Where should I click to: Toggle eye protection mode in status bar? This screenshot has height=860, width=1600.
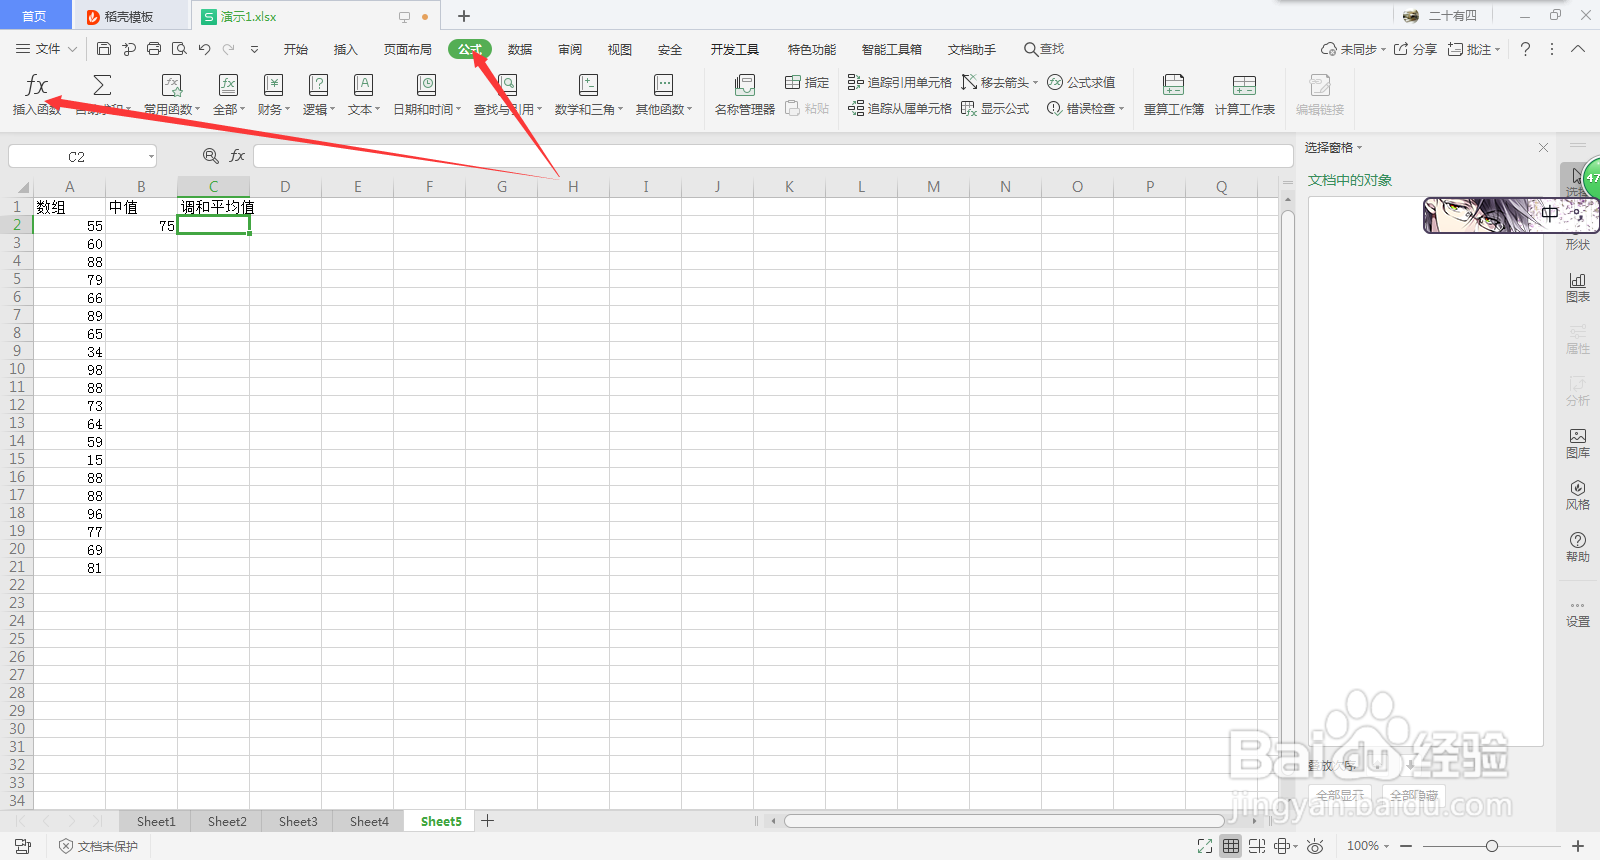click(x=1316, y=846)
